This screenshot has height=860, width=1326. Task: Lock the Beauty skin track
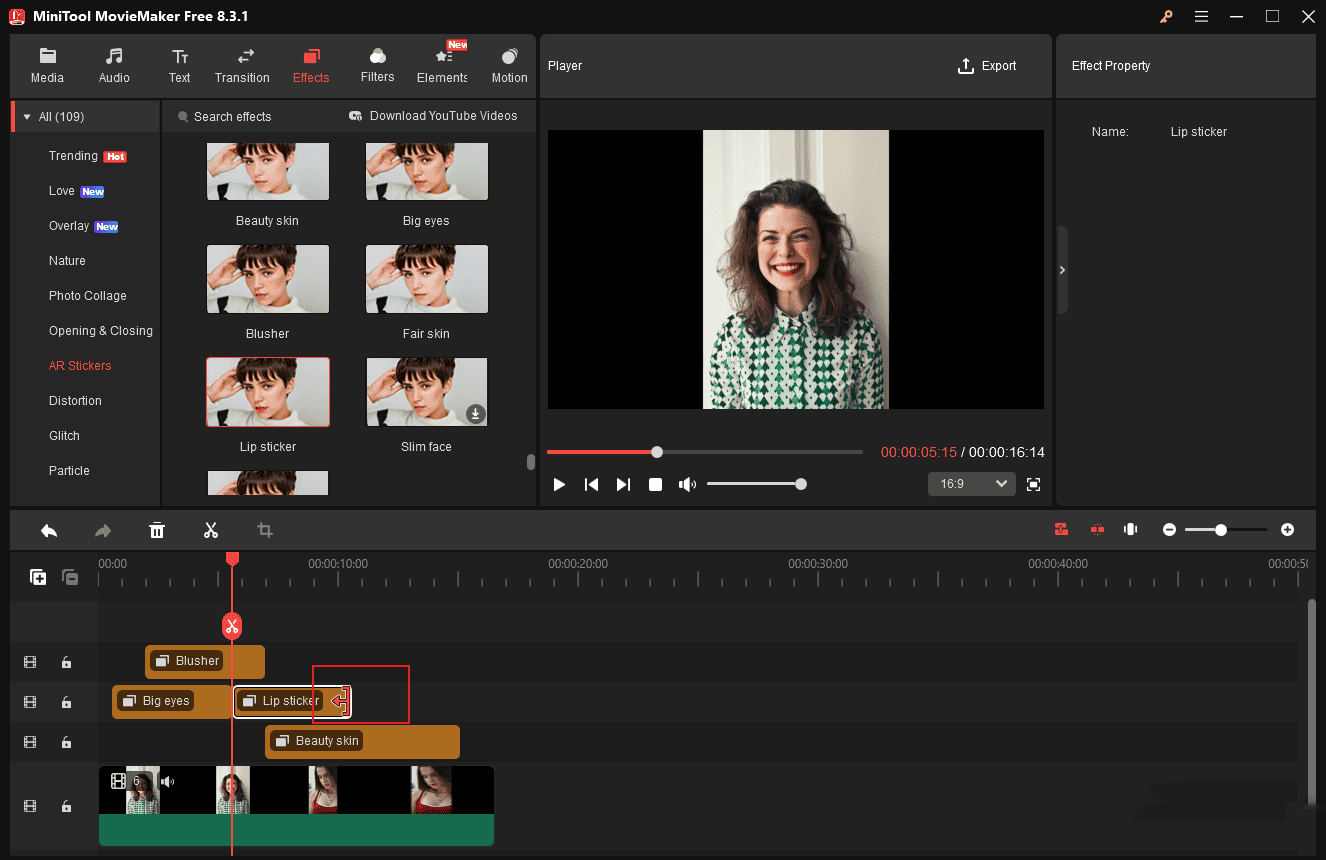pos(66,742)
